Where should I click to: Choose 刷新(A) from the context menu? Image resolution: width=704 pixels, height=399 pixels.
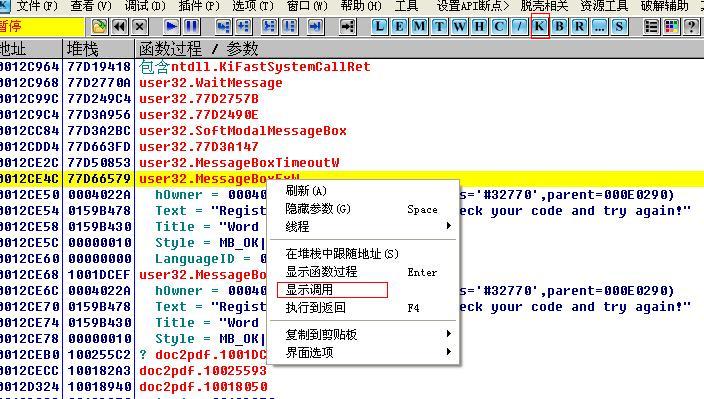pos(364,191)
